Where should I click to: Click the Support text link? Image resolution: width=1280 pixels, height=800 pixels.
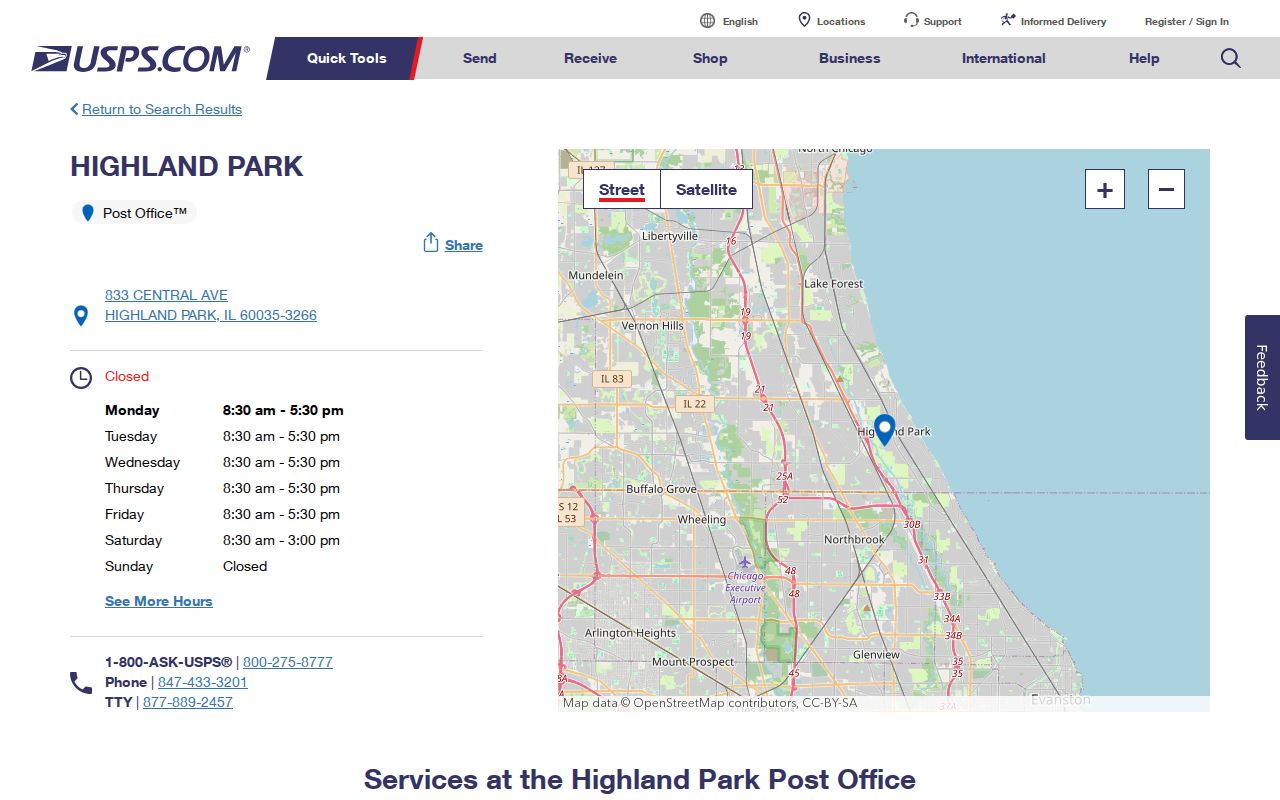pyautogui.click(x=943, y=21)
